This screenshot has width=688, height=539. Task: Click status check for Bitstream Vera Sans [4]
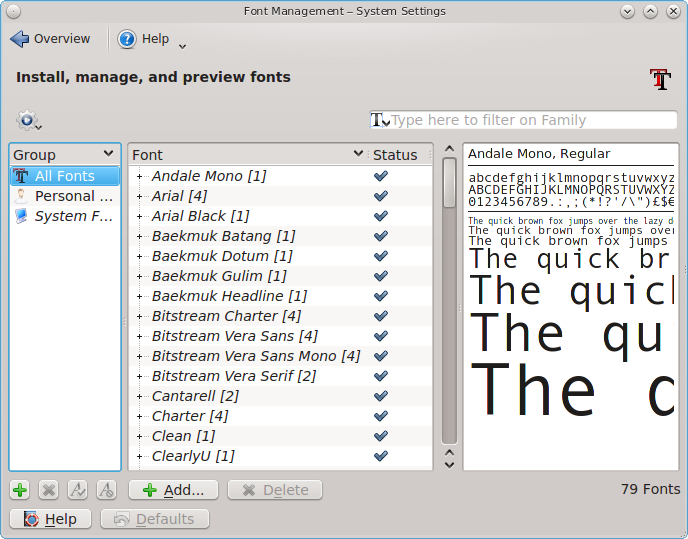tap(381, 336)
